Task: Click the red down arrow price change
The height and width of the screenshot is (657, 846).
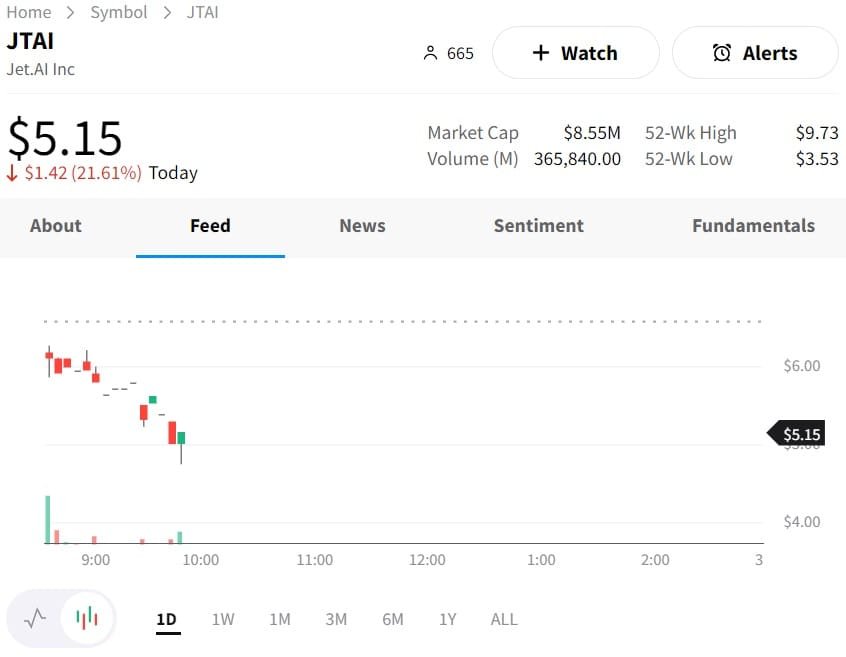Action: (12, 173)
